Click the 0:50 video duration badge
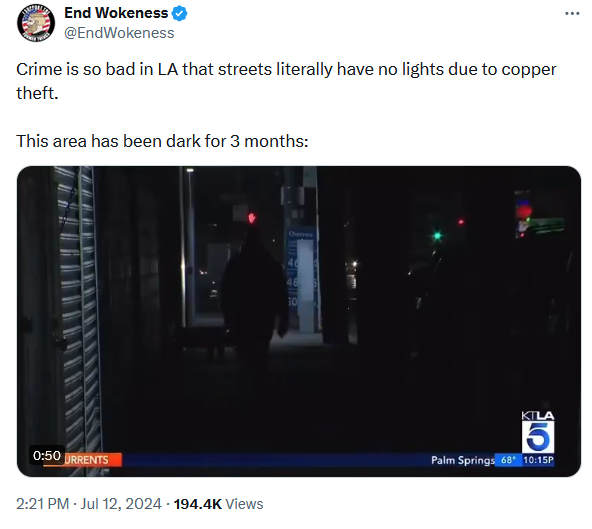592x529 pixels. (47, 455)
